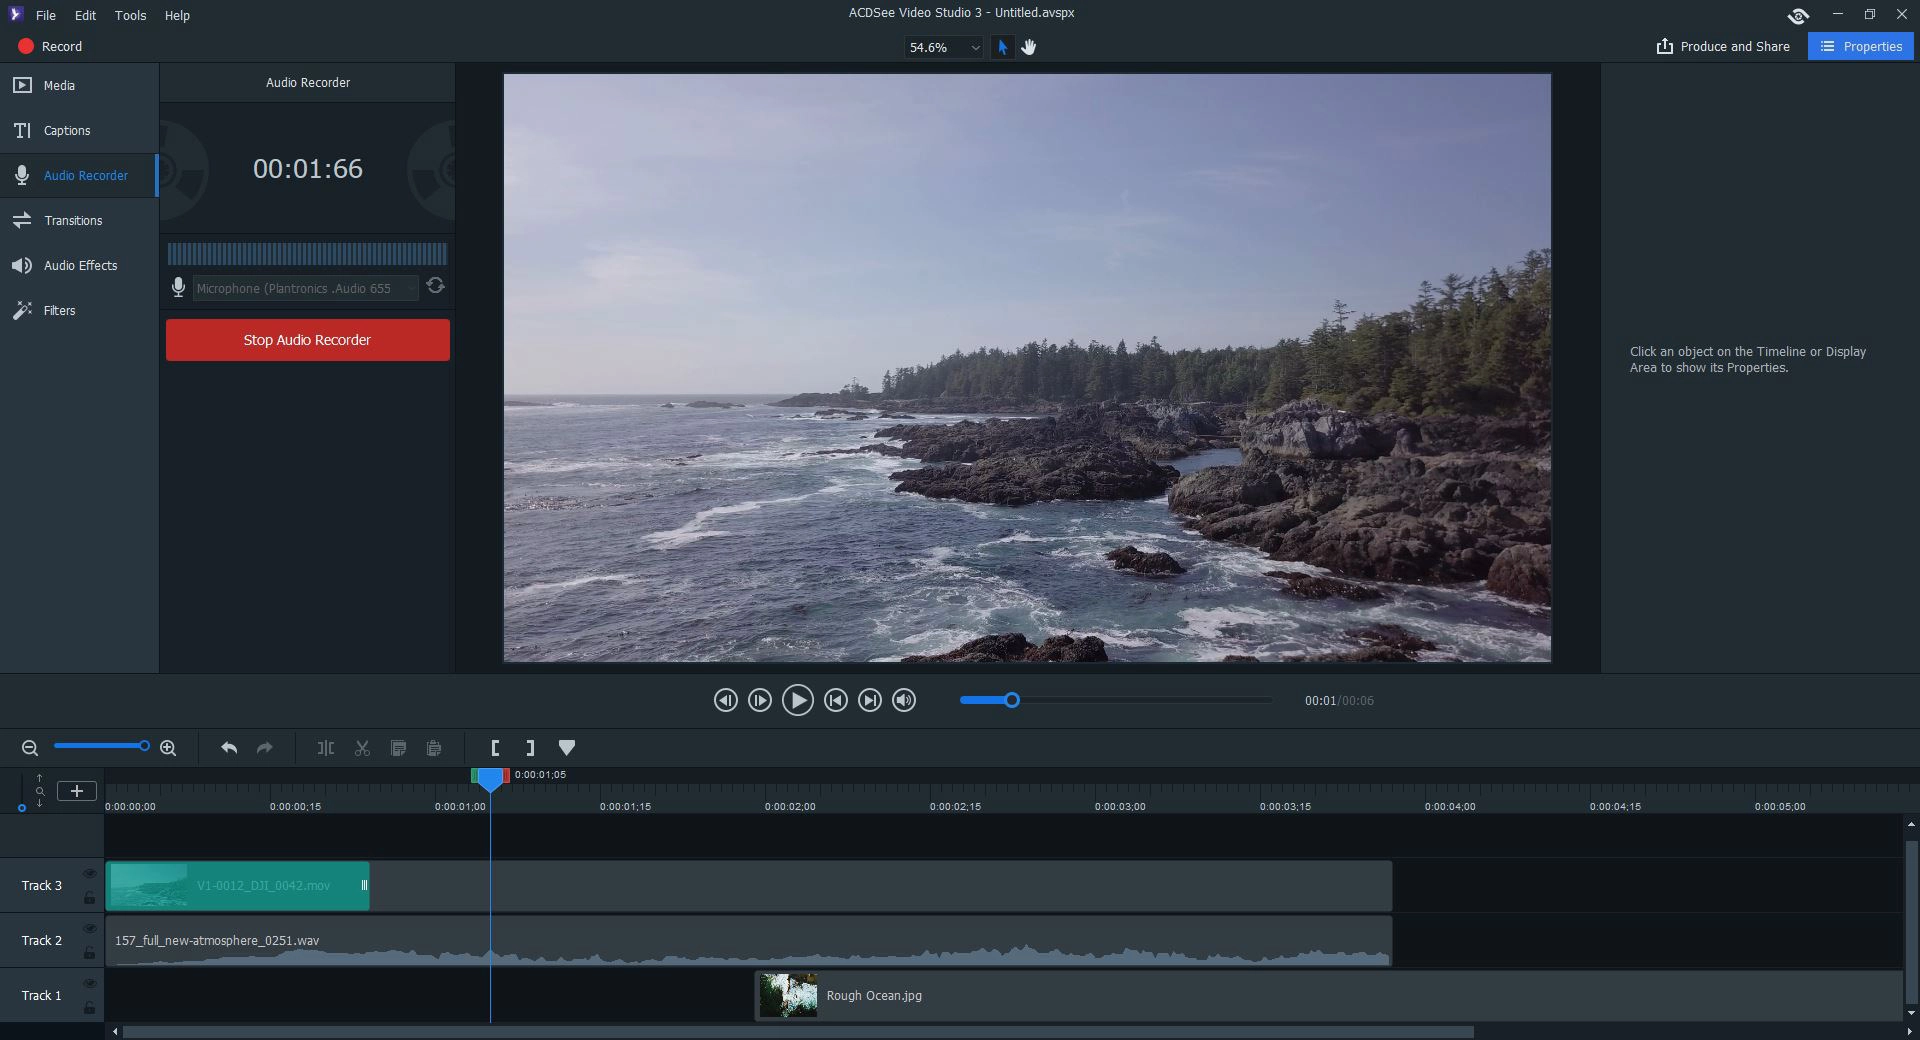Open the Tools menu
This screenshot has height=1040, width=1920.
tap(130, 16)
